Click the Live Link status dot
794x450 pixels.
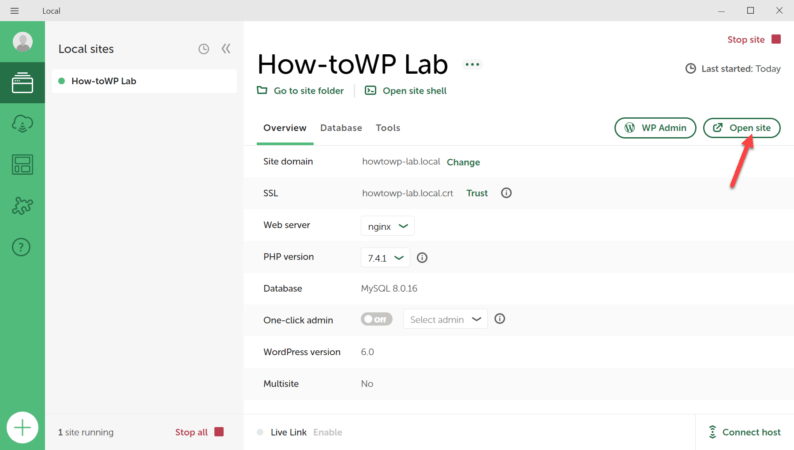[x=260, y=432]
